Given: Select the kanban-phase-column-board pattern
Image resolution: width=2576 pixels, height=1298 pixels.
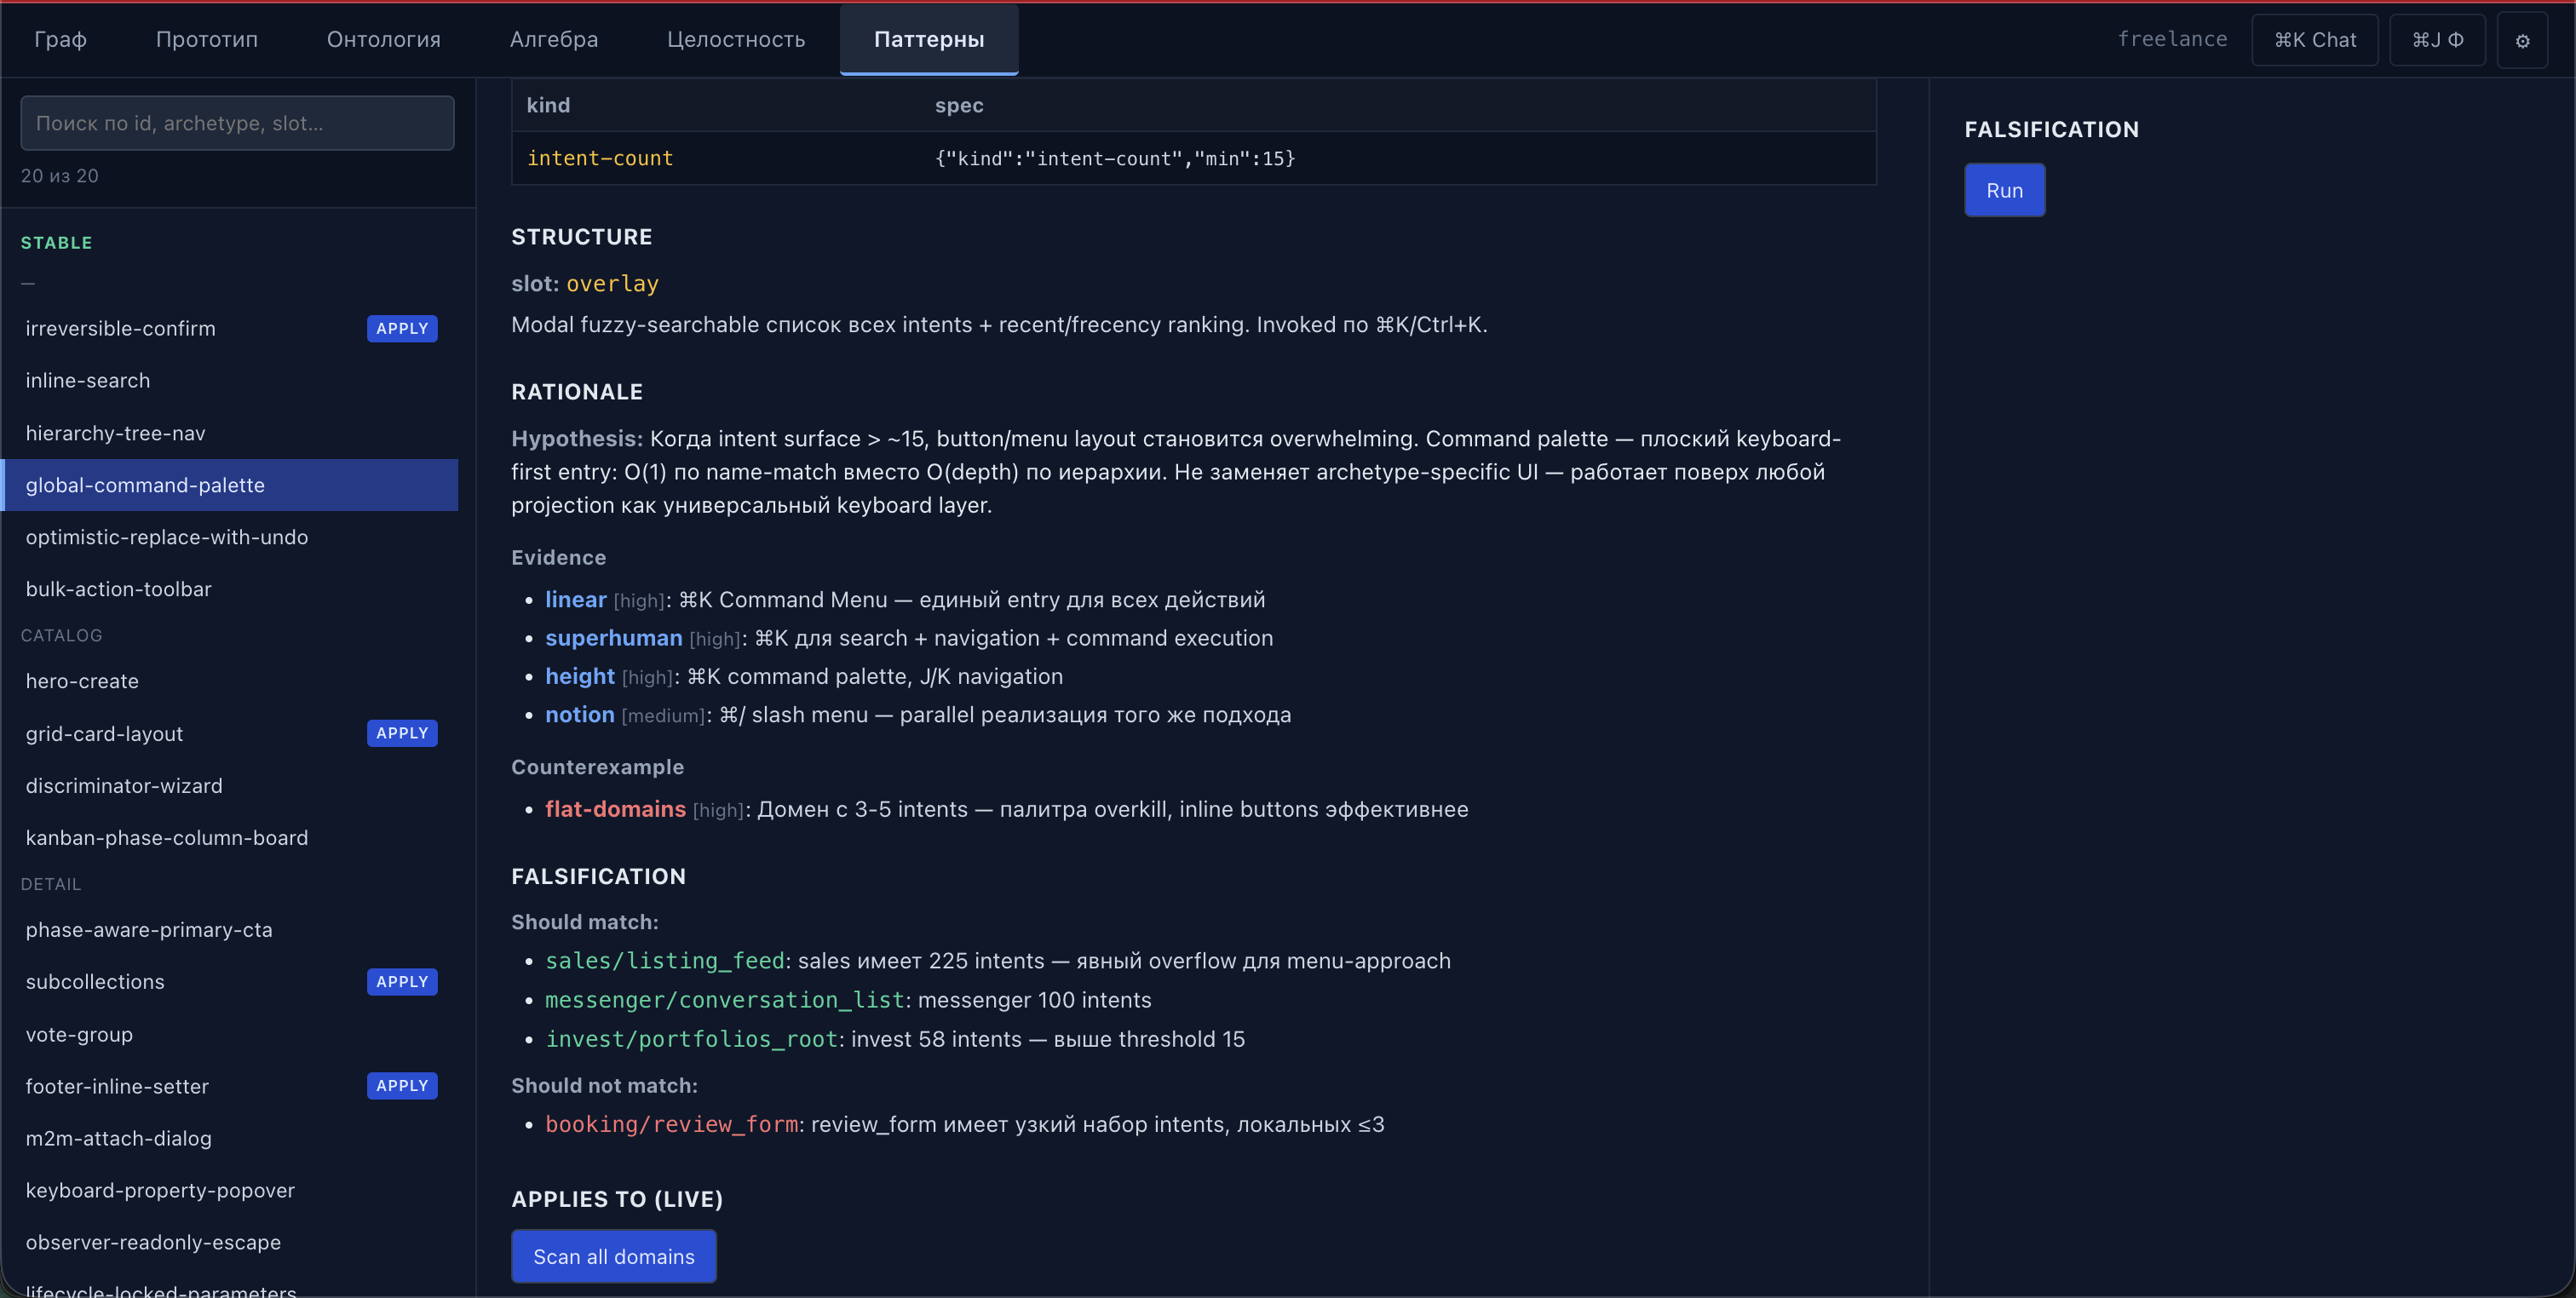Looking at the screenshot, I should coord(166,838).
